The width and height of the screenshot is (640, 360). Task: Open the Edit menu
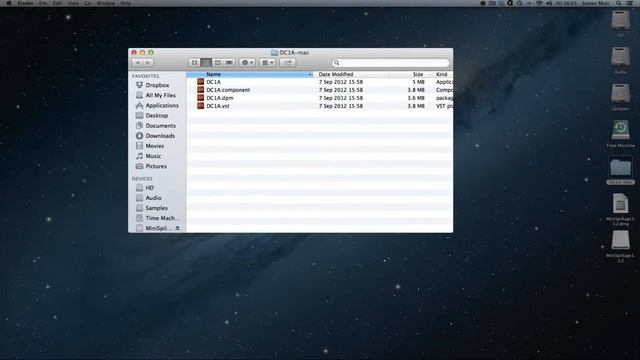(58, 3)
